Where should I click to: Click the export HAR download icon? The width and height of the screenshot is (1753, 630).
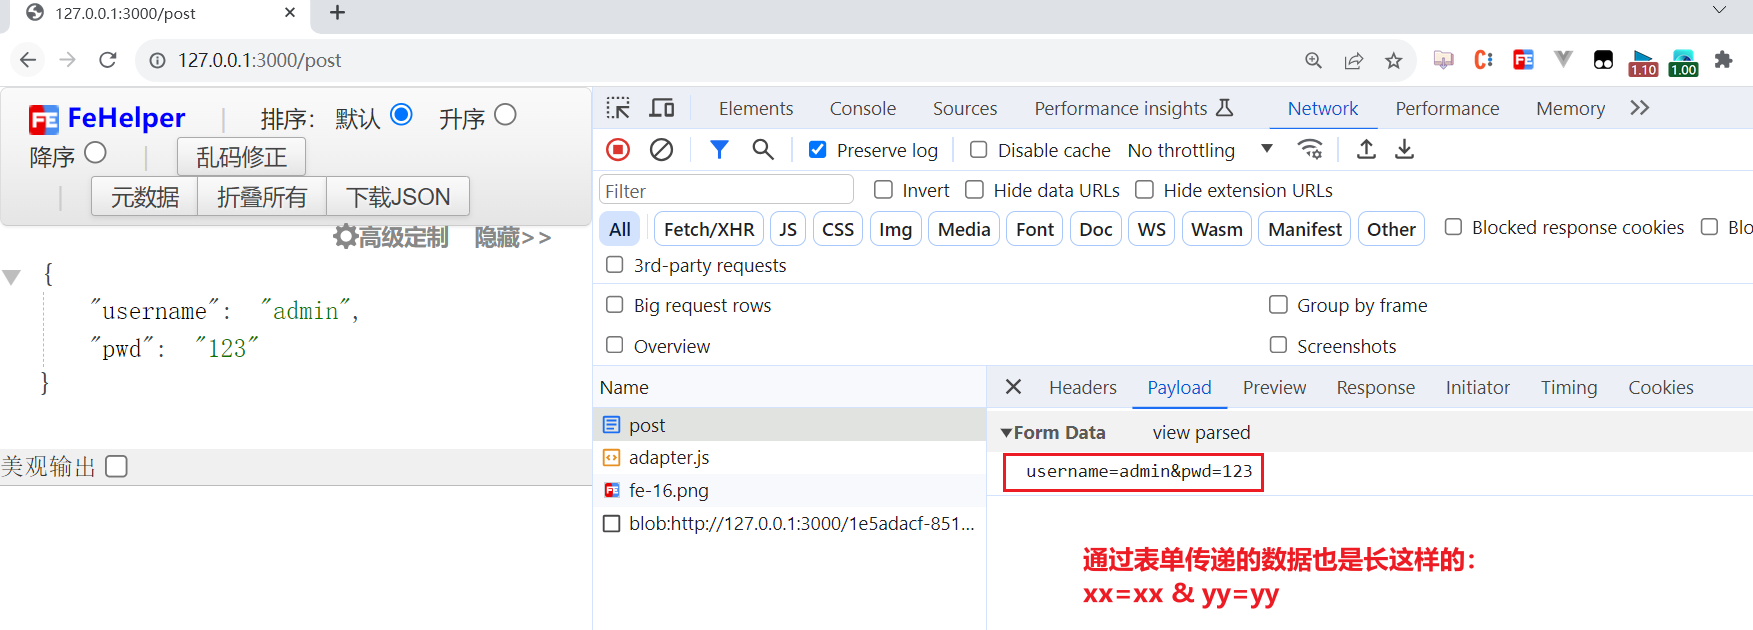click(x=1405, y=150)
